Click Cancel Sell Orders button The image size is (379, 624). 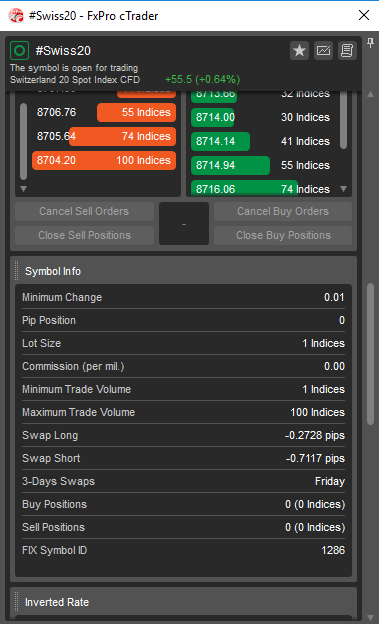[x=84, y=211]
